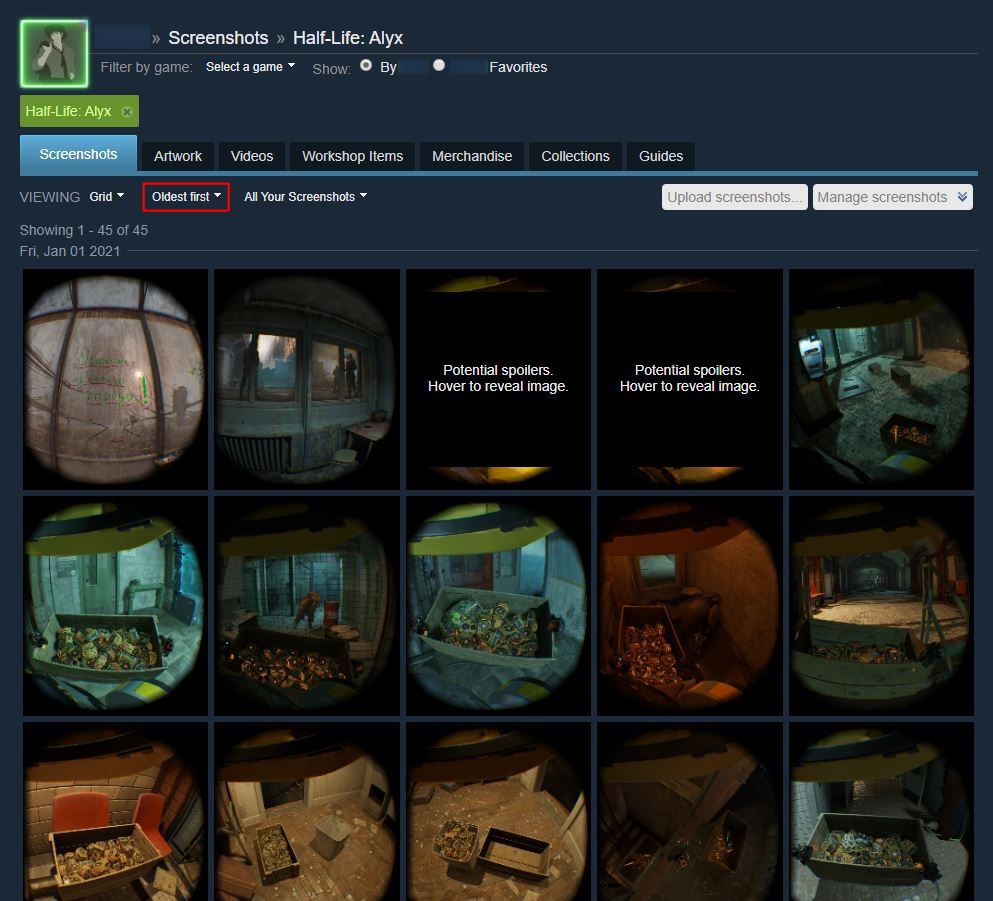Viewport: 993px width, 901px height.
Task: Open the thumbnail of the arched tunnel corridor
Action: coord(881,606)
